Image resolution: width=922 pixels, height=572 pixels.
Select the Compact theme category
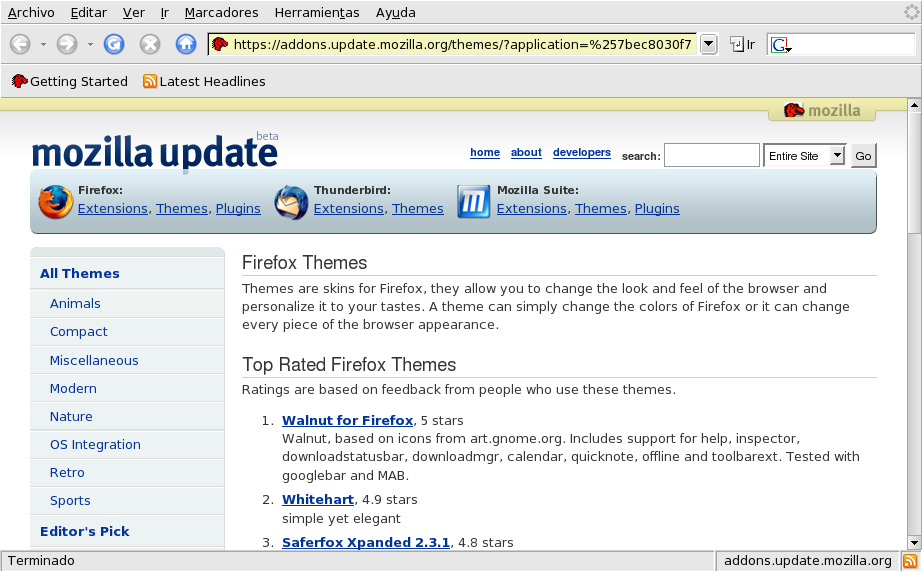tap(79, 332)
